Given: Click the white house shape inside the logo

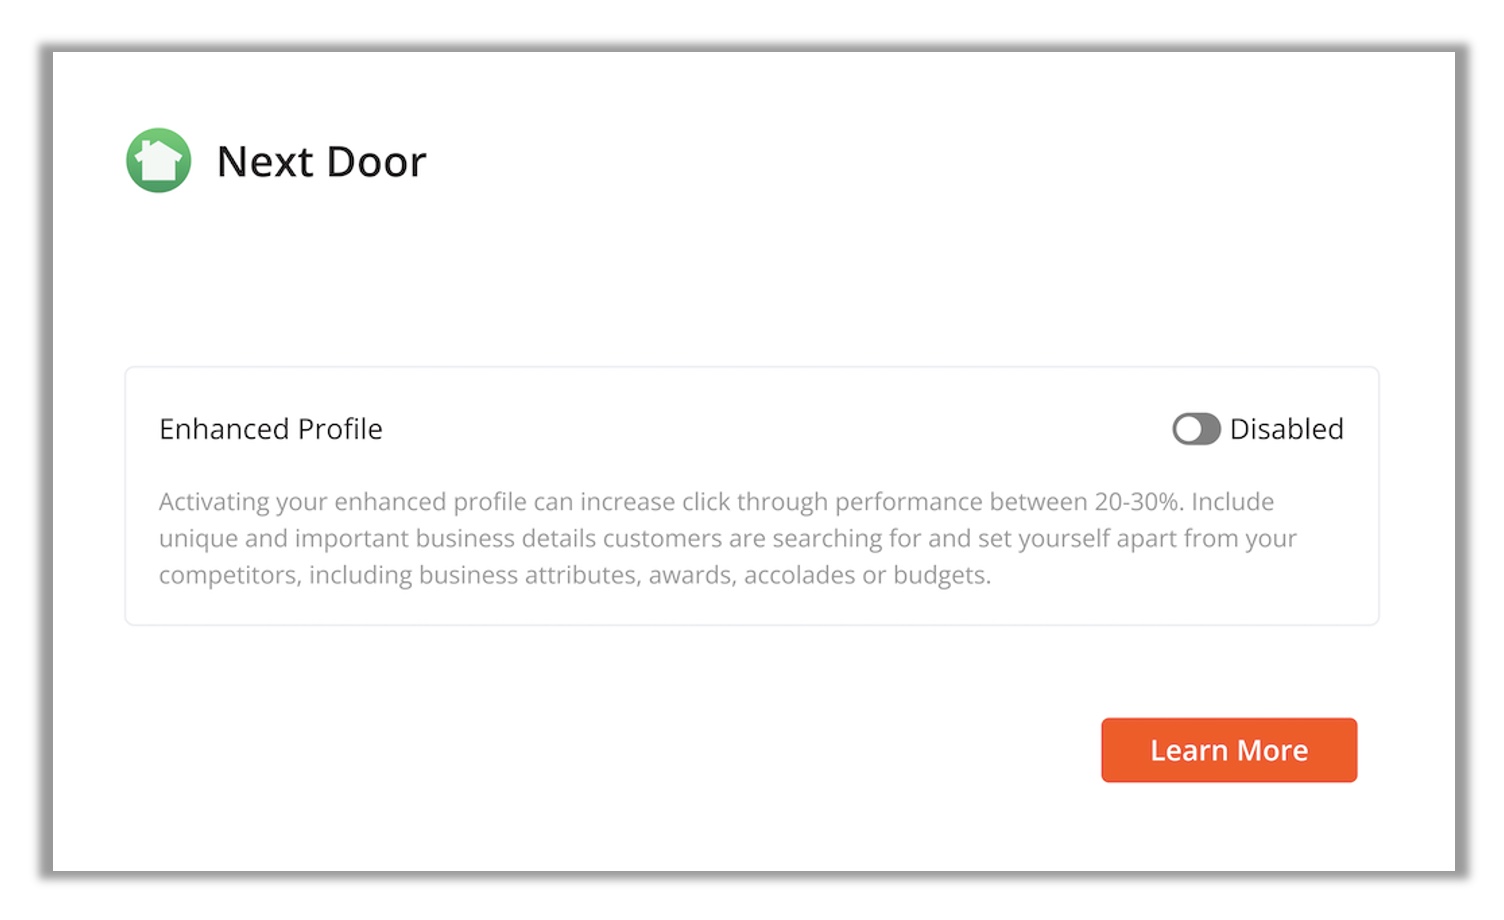Looking at the screenshot, I should (x=158, y=160).
